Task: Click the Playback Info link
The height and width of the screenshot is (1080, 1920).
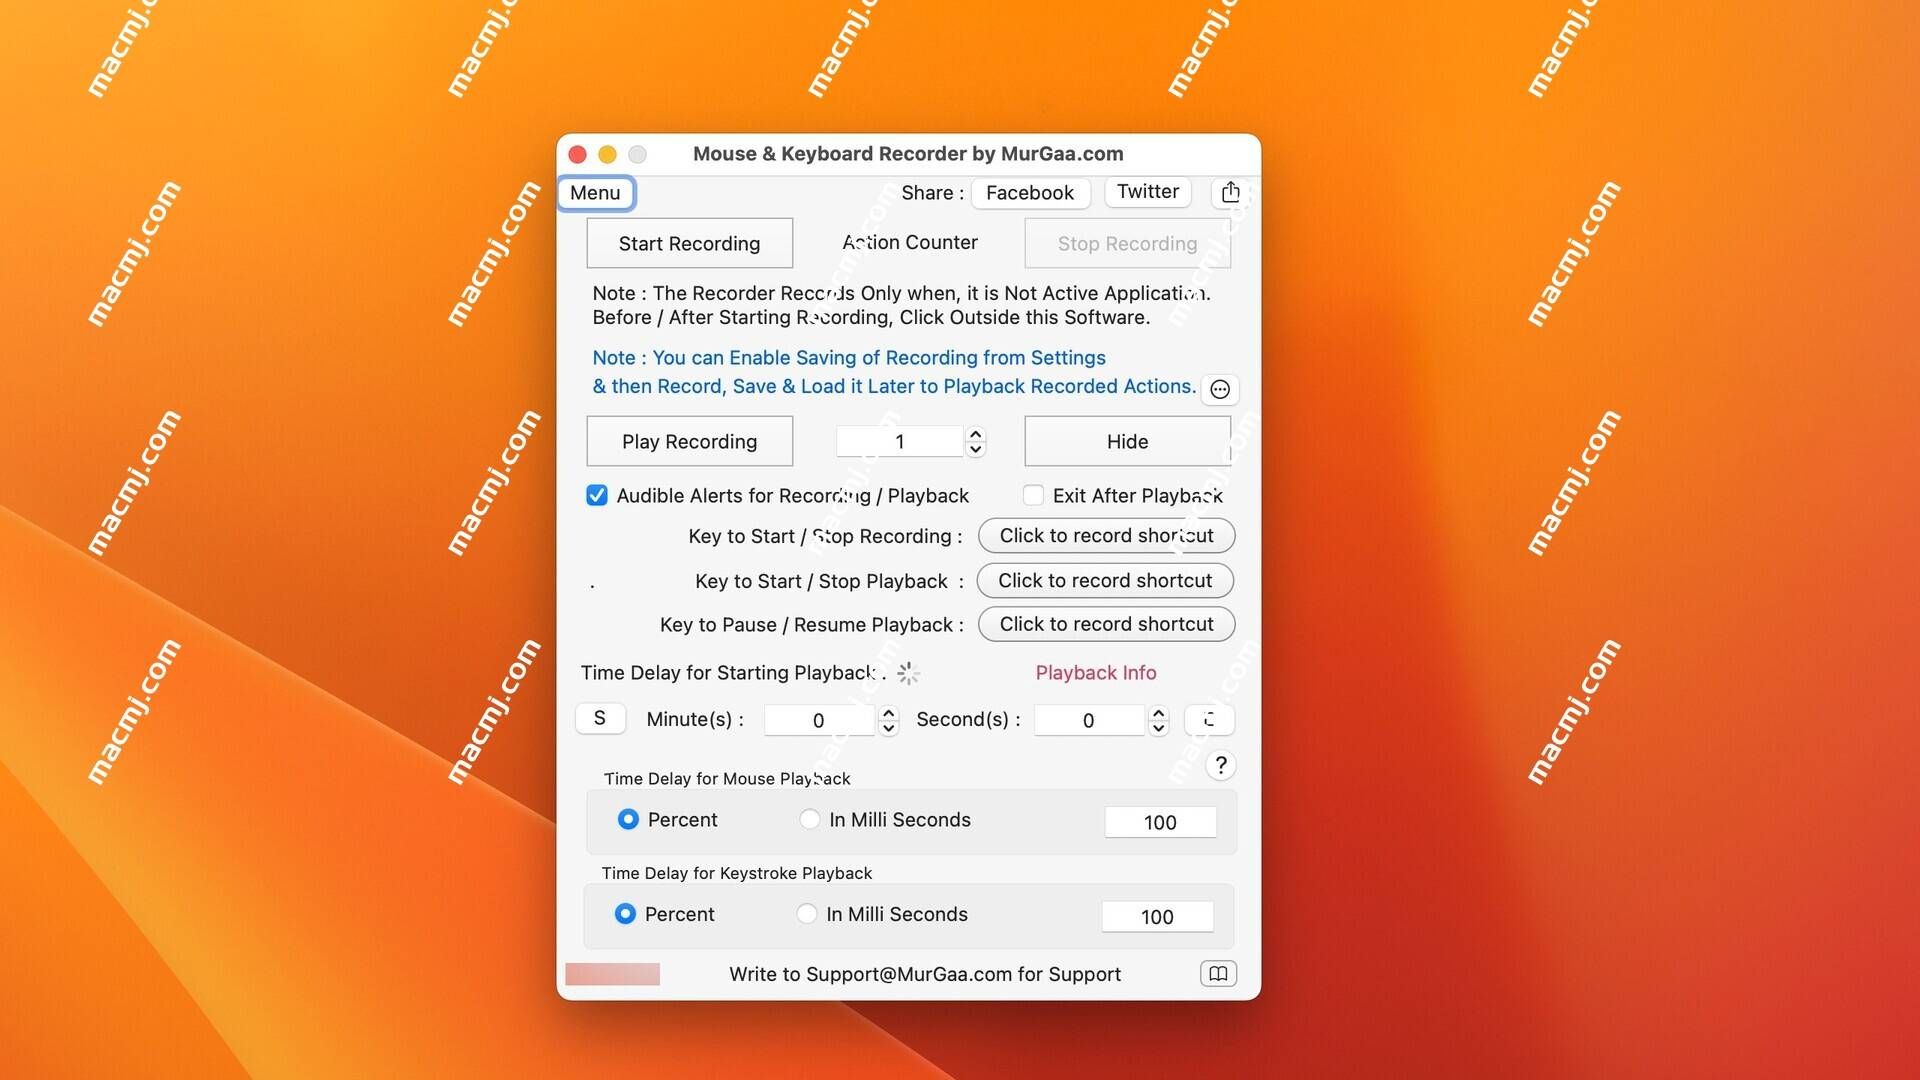Action: tap(1096, 673)
